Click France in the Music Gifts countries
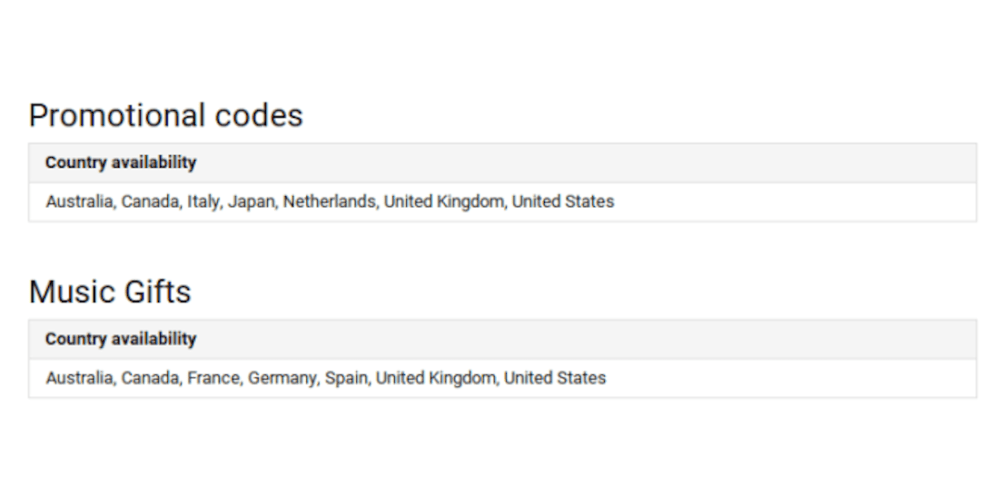The height and width of the screenshot is (504, 999). coord(212,379)
